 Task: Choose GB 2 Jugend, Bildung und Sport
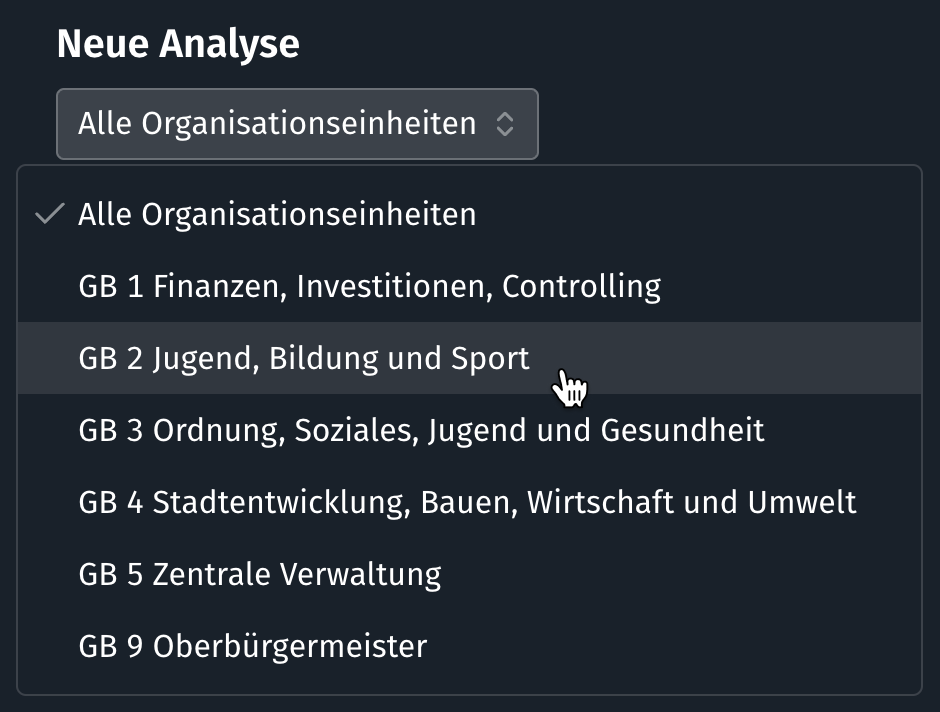click(304, 358)
